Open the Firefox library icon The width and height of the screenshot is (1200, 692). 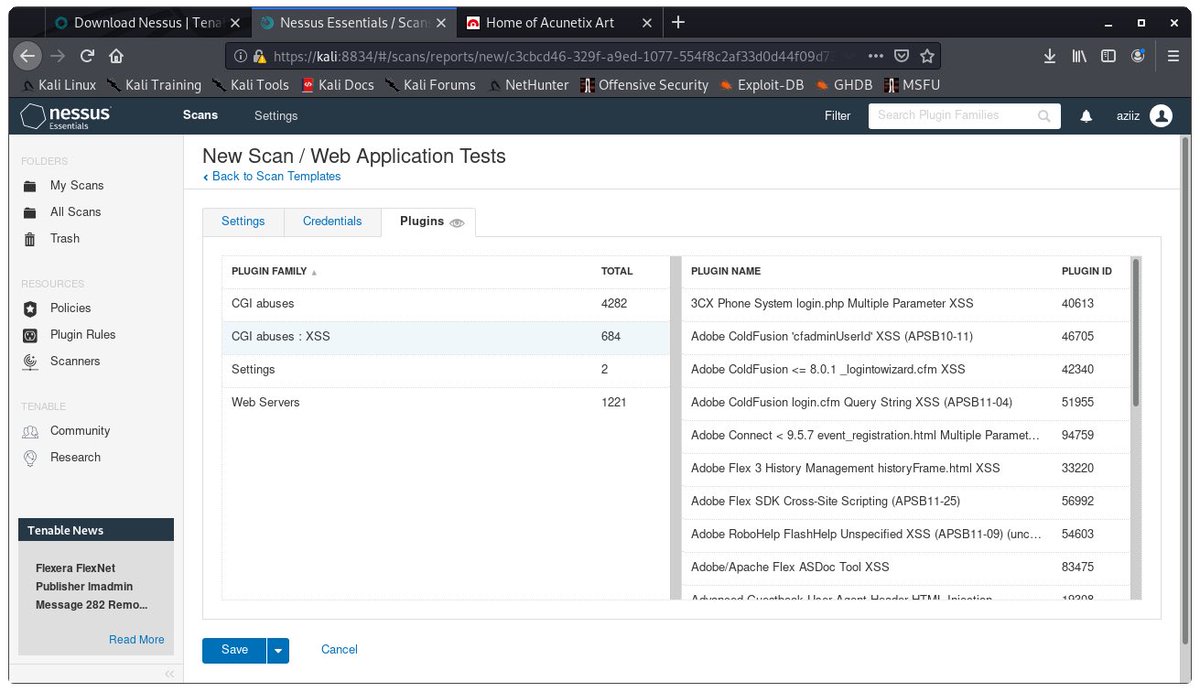[1079, 56]
